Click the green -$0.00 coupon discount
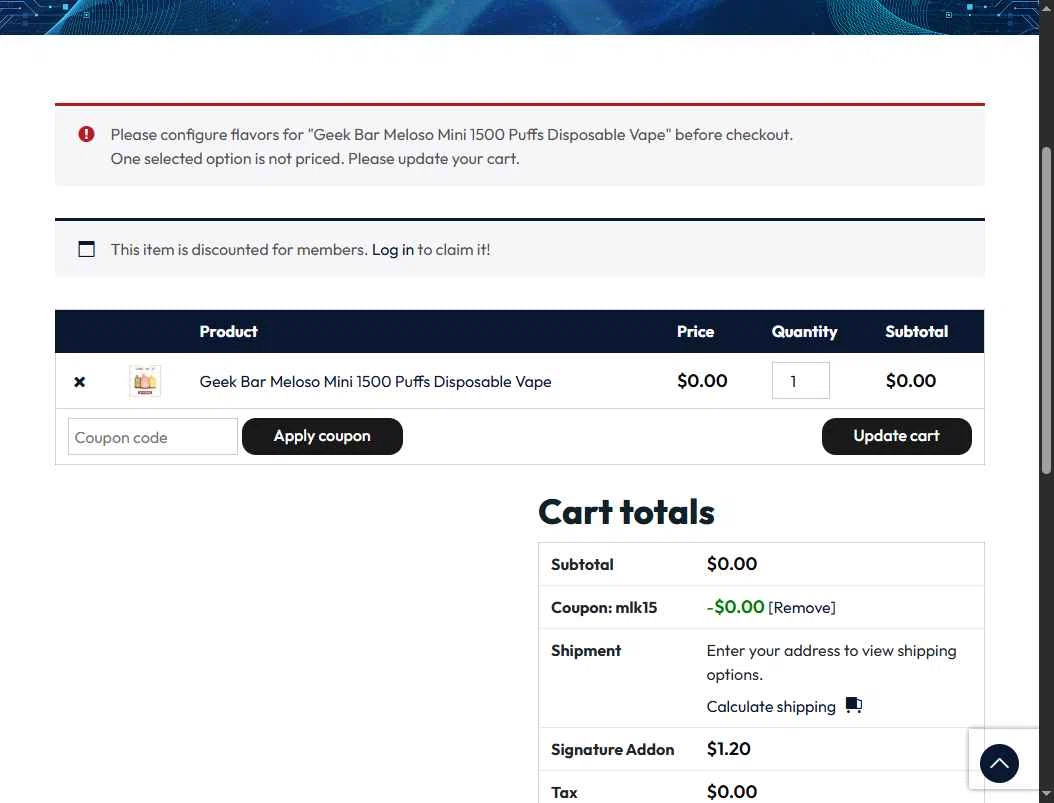This screenshot has height=803, width=1054. [x=735, y=607]
